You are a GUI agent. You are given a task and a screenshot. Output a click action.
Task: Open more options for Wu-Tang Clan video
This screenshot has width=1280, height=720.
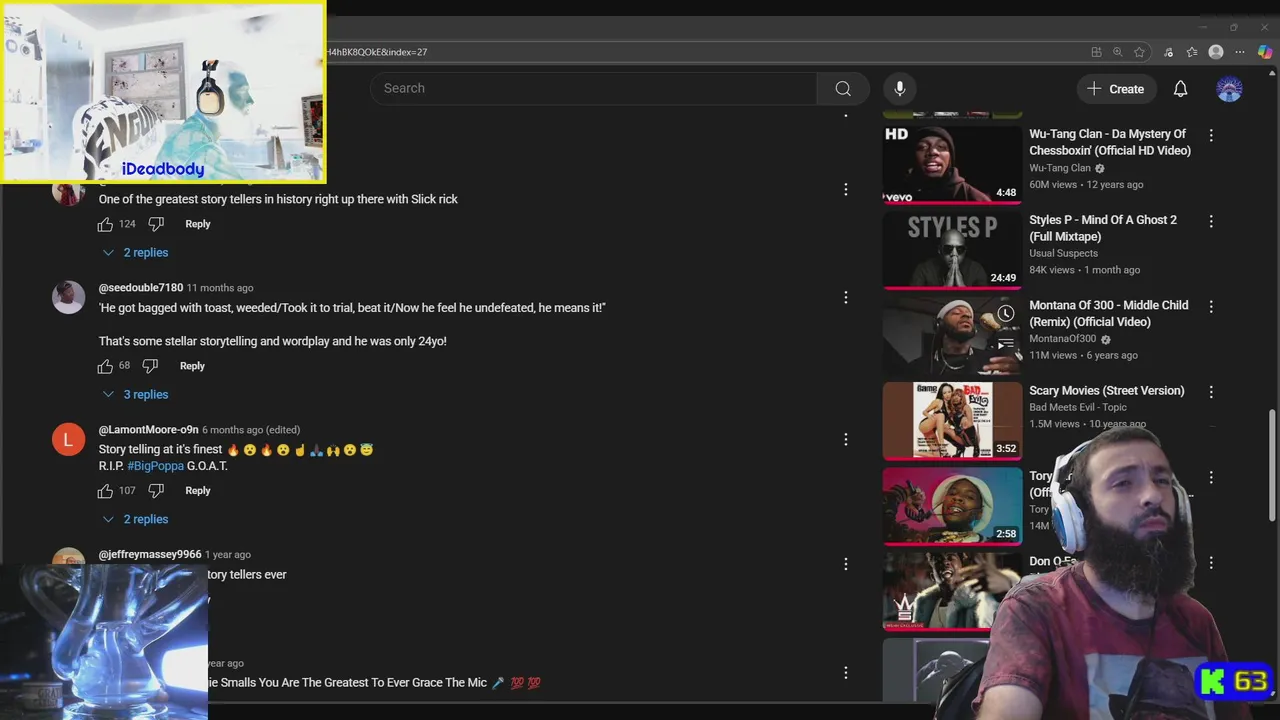(1211, 135)
